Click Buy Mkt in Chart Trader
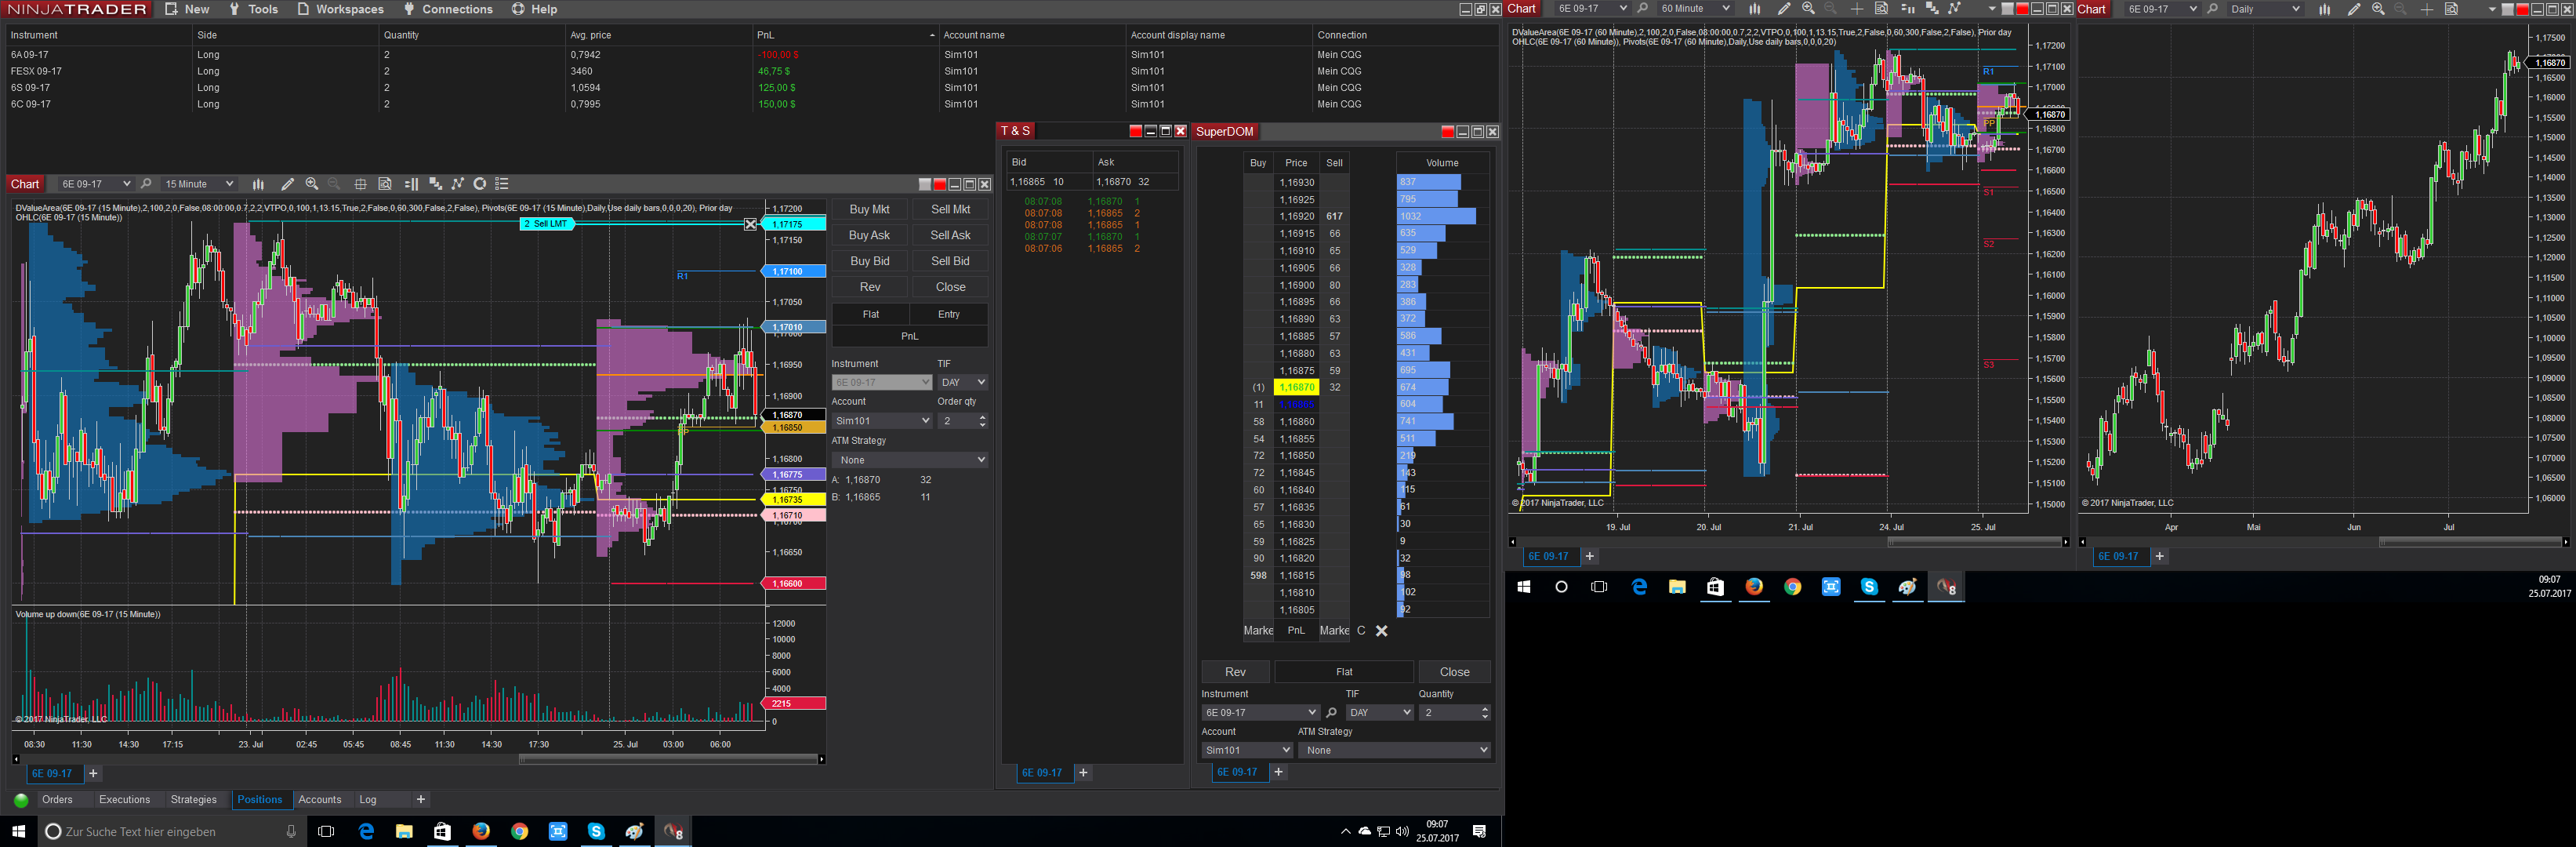The image size is (2576, 847). coord(869,209)
